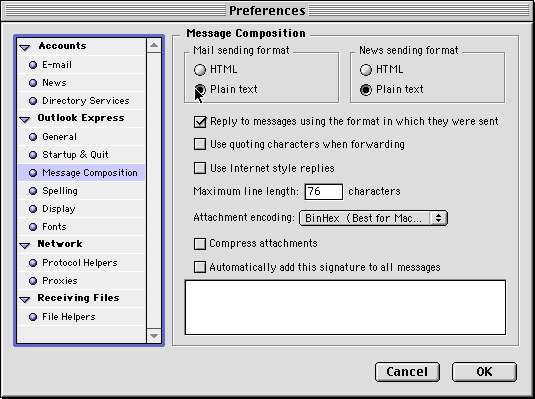
Task: Collapse the Network section triangle
Action: 25,245
